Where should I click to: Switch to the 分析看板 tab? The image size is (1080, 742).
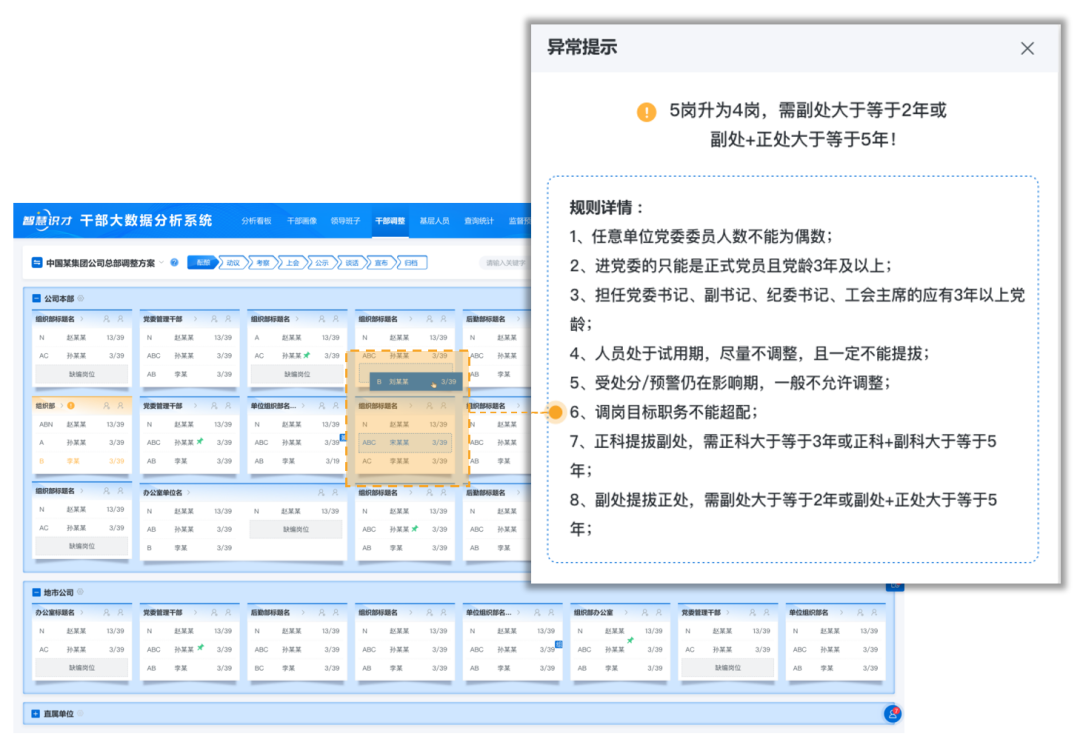pyautogui.click(x=256, y=221)
